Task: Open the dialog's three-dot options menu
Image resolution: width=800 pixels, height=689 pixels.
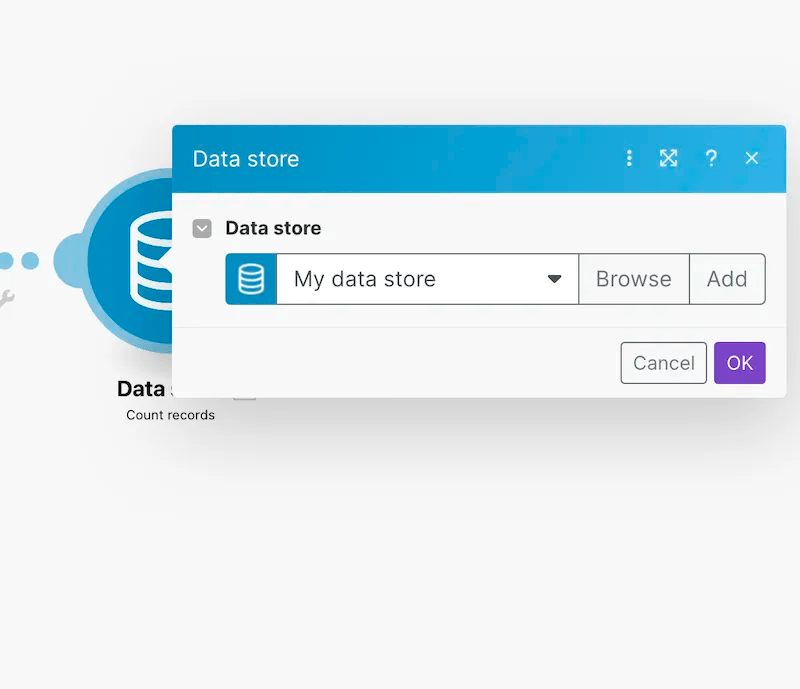Action: click(x=629, y=158)
